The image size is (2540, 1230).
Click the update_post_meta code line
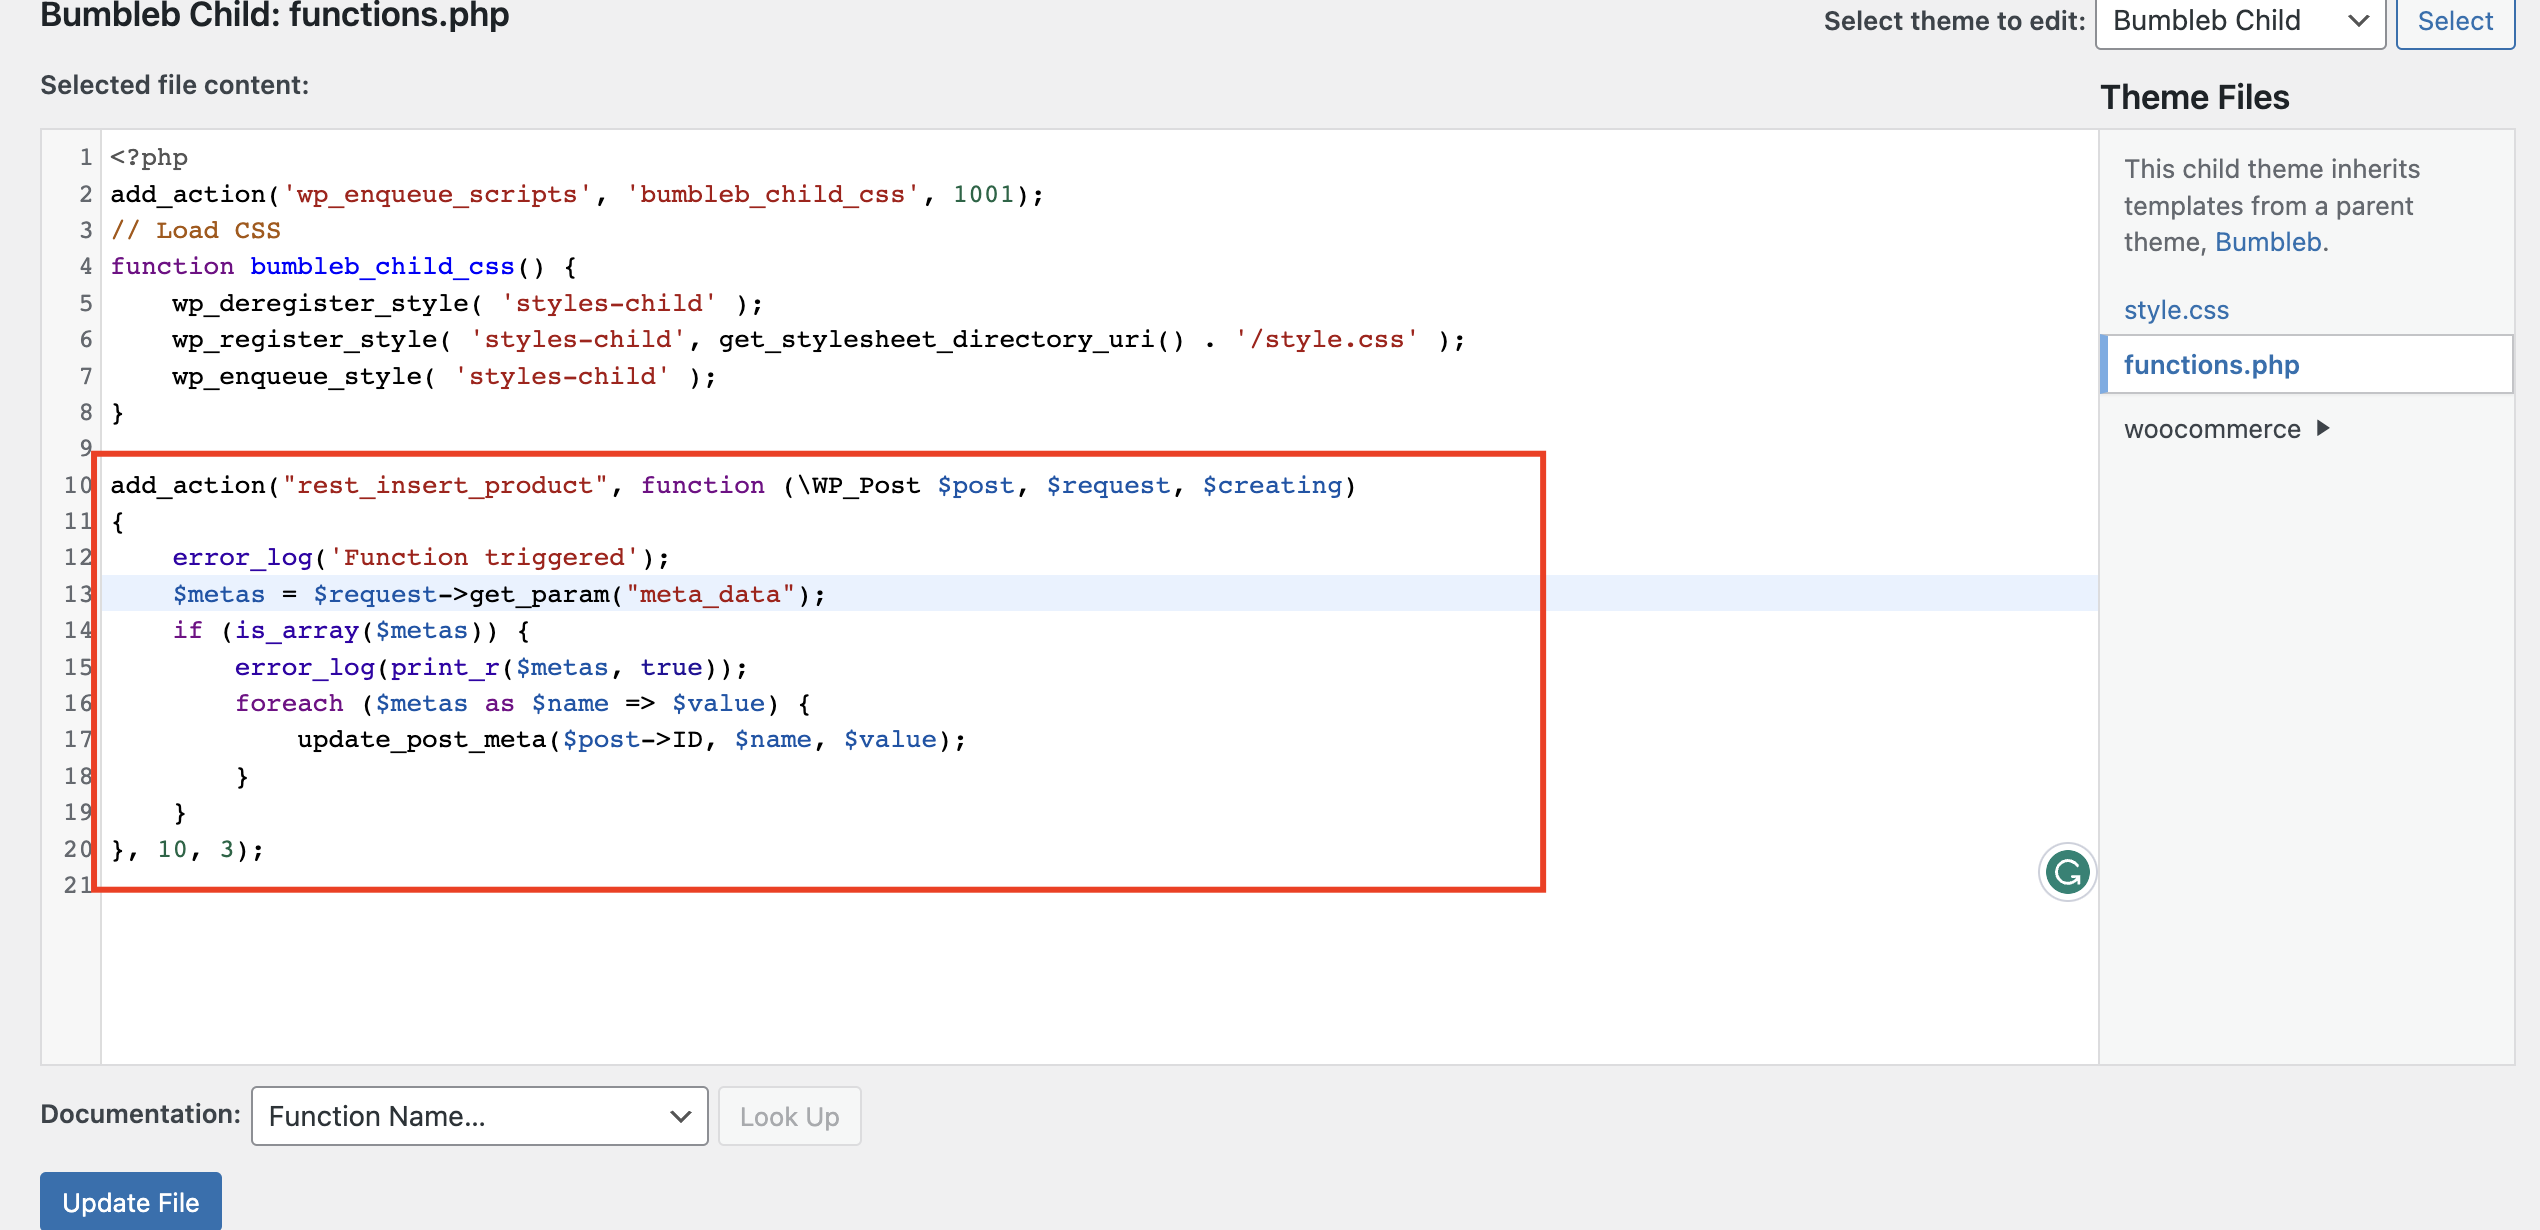click(630, 739)
